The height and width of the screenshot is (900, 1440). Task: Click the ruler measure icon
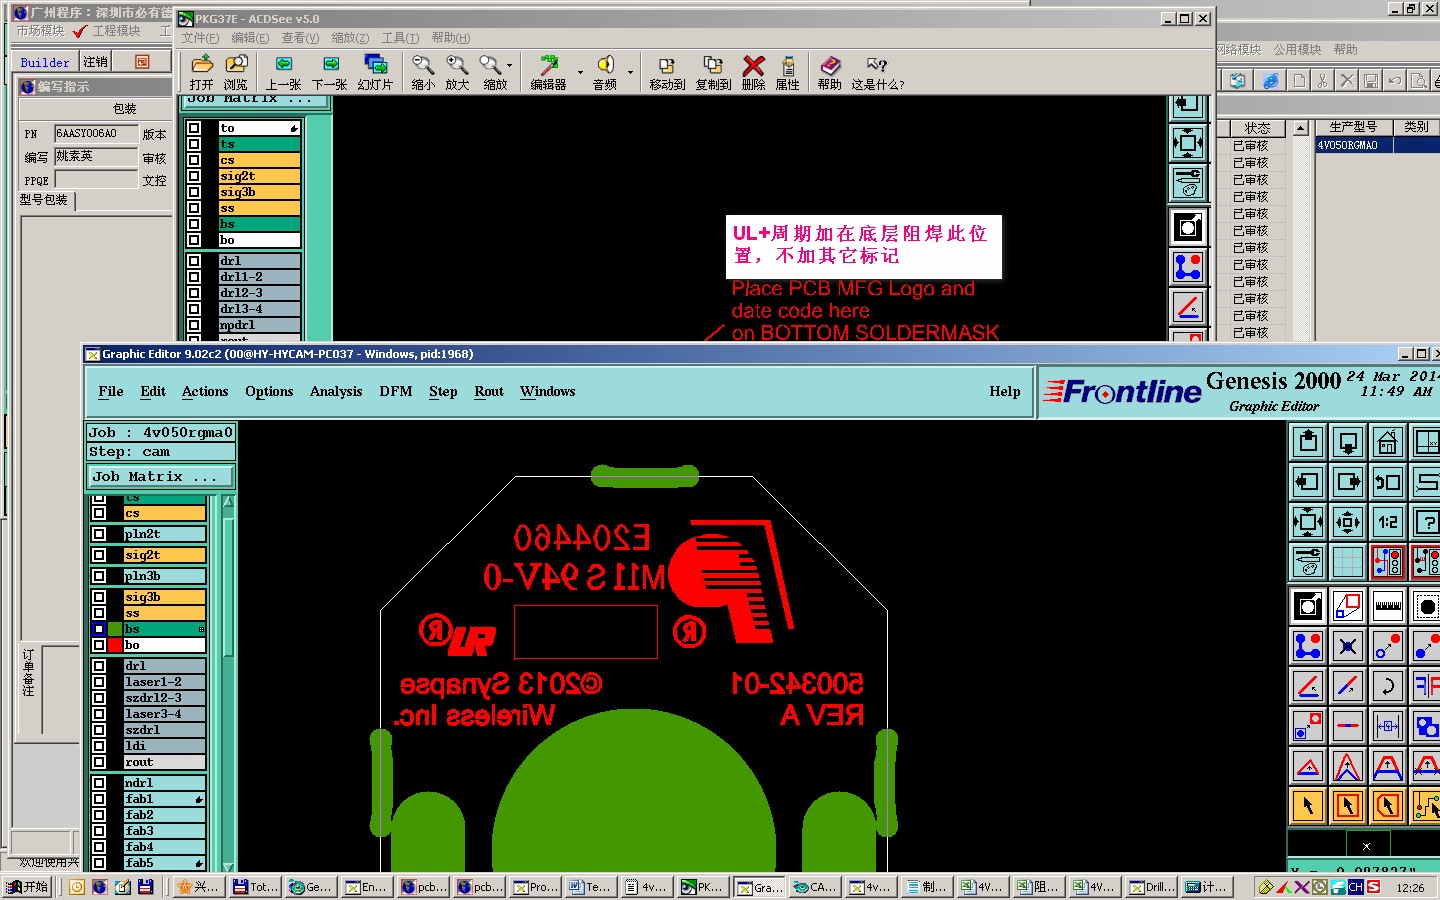[x=1388, y=606]
